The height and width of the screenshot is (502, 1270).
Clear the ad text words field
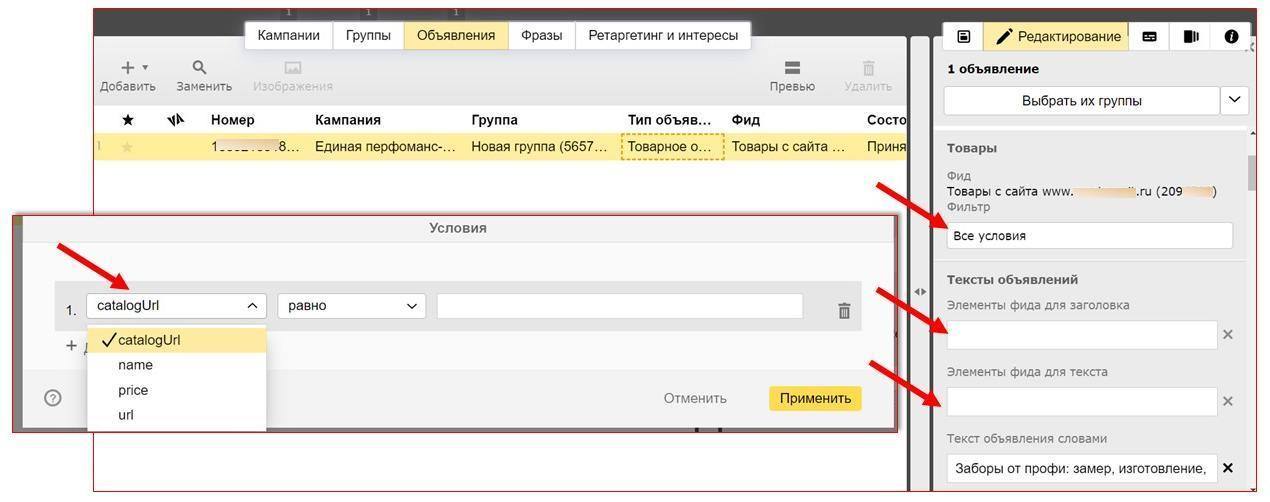[1228, 468]
